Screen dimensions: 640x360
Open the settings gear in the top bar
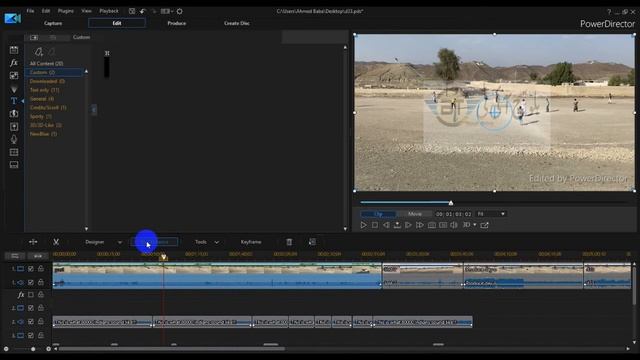tap(180, 11)
